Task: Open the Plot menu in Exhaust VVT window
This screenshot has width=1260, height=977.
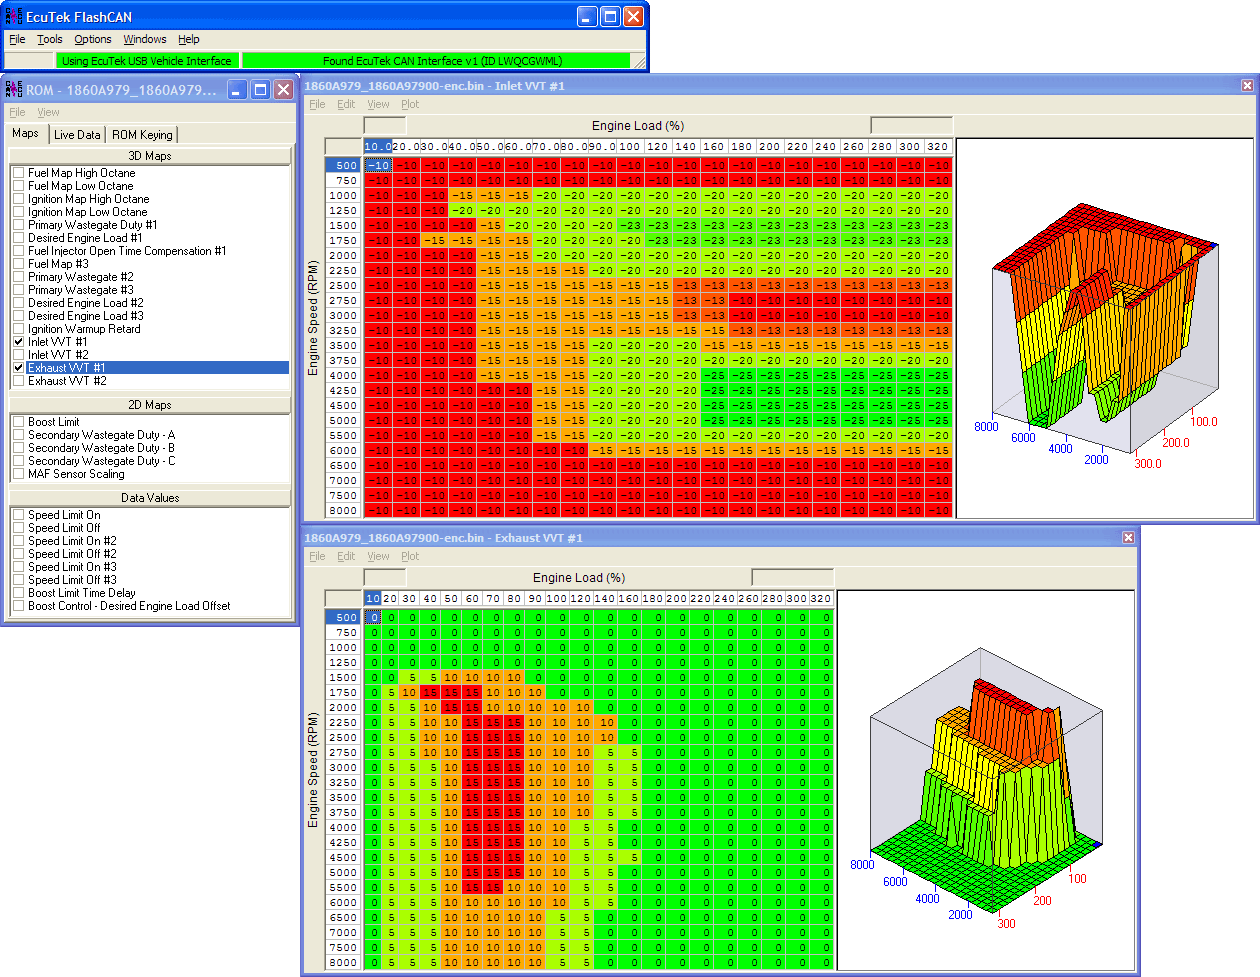Action: coord(410,556)
